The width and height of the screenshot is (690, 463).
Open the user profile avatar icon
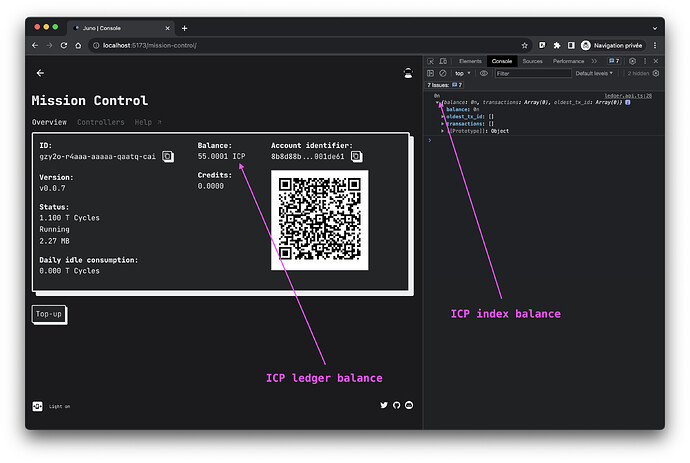click(408, 73)
